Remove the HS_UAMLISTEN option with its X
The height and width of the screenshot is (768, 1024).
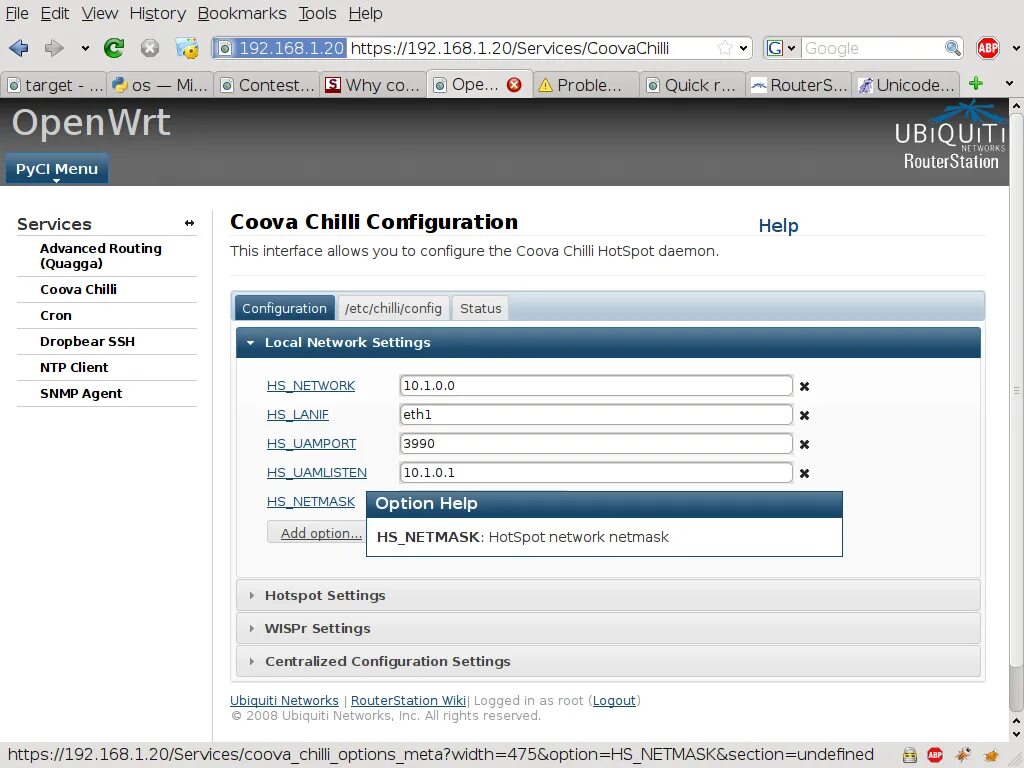click(805, 473)
